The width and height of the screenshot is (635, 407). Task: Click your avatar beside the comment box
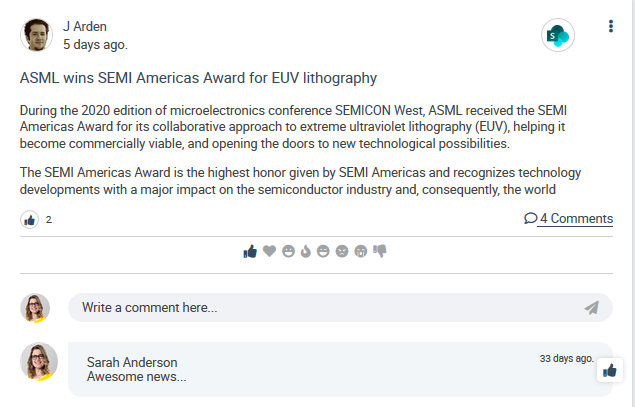click(35, 308)
